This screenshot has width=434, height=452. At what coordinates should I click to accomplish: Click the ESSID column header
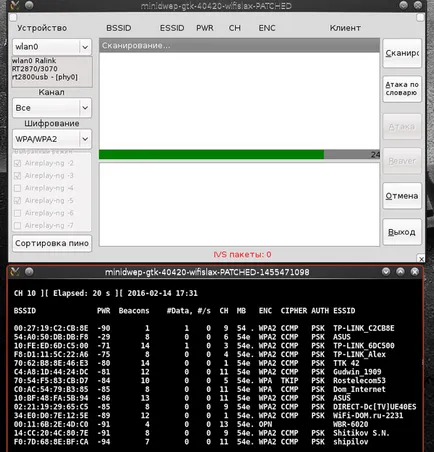pos(172,28)
